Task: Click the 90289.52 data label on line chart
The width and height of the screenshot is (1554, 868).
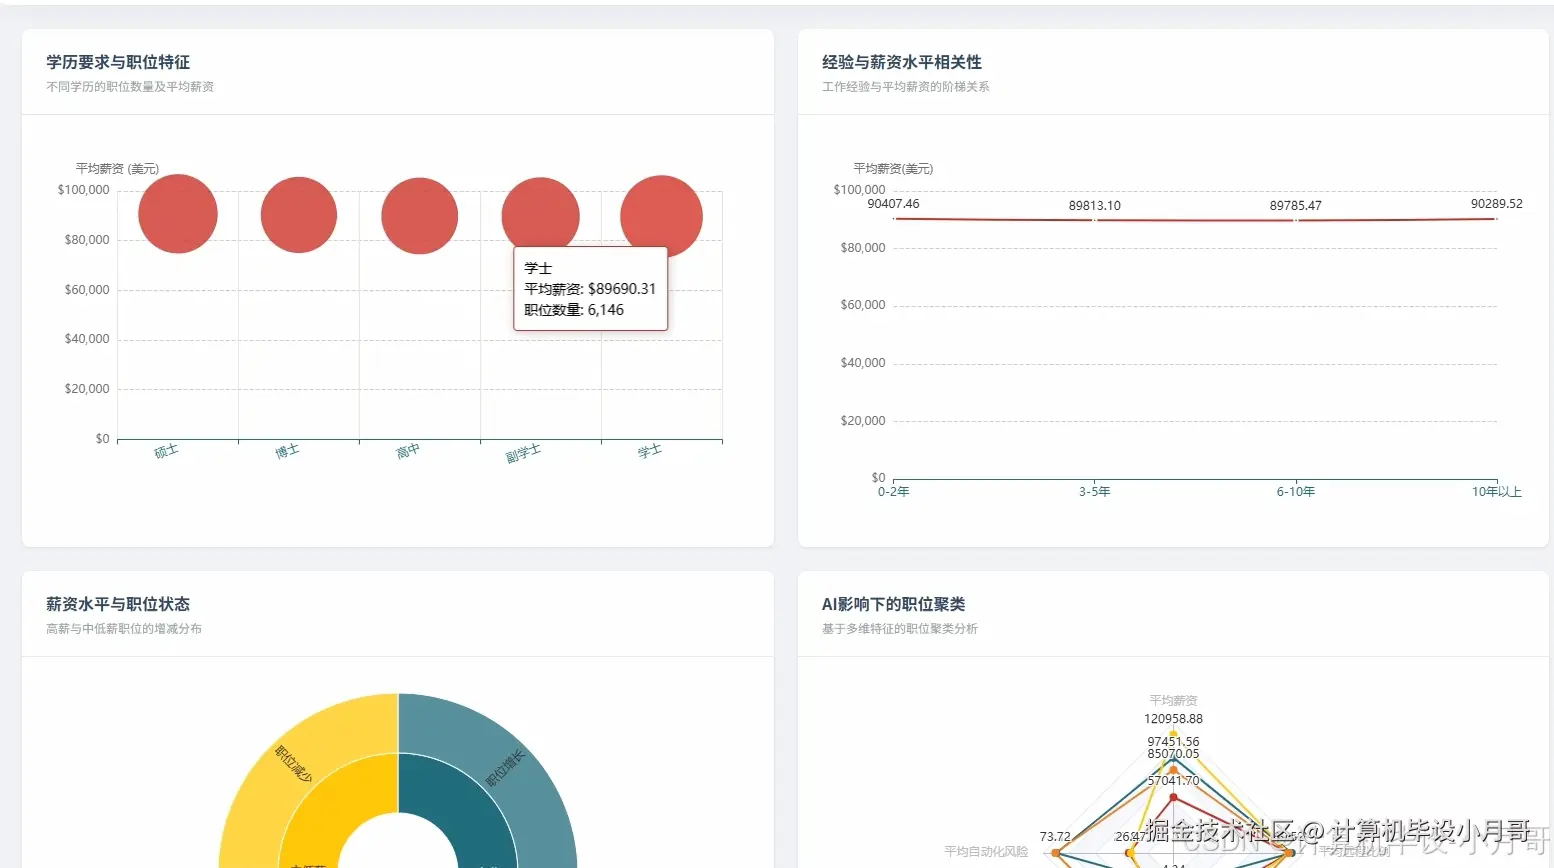Action: pyautogui.click(x=1496, y=204)
